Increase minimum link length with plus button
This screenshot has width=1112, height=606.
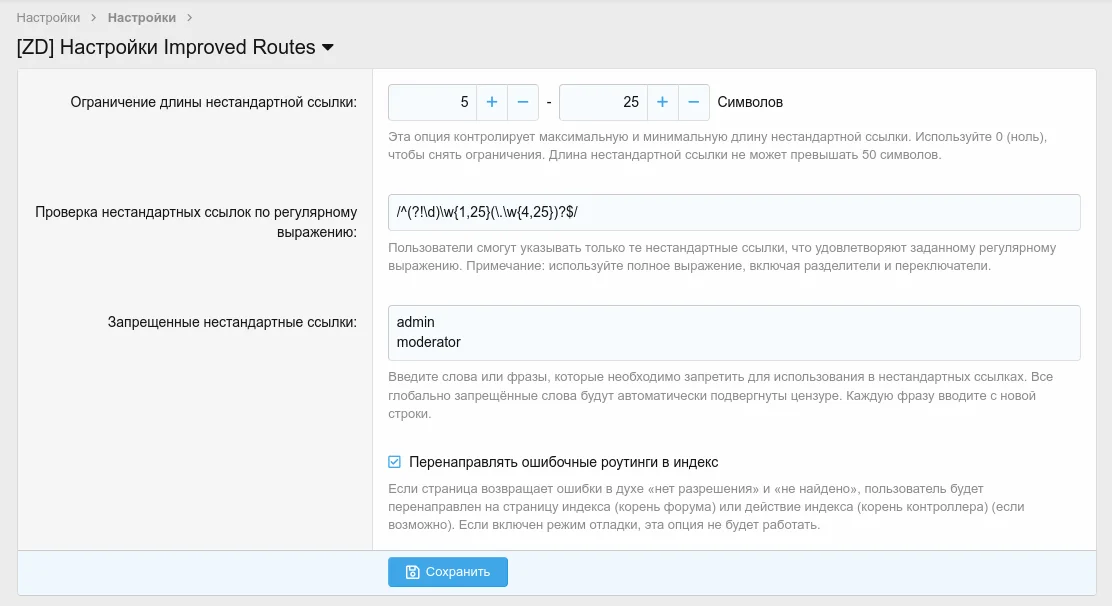(x=492, y=102)
